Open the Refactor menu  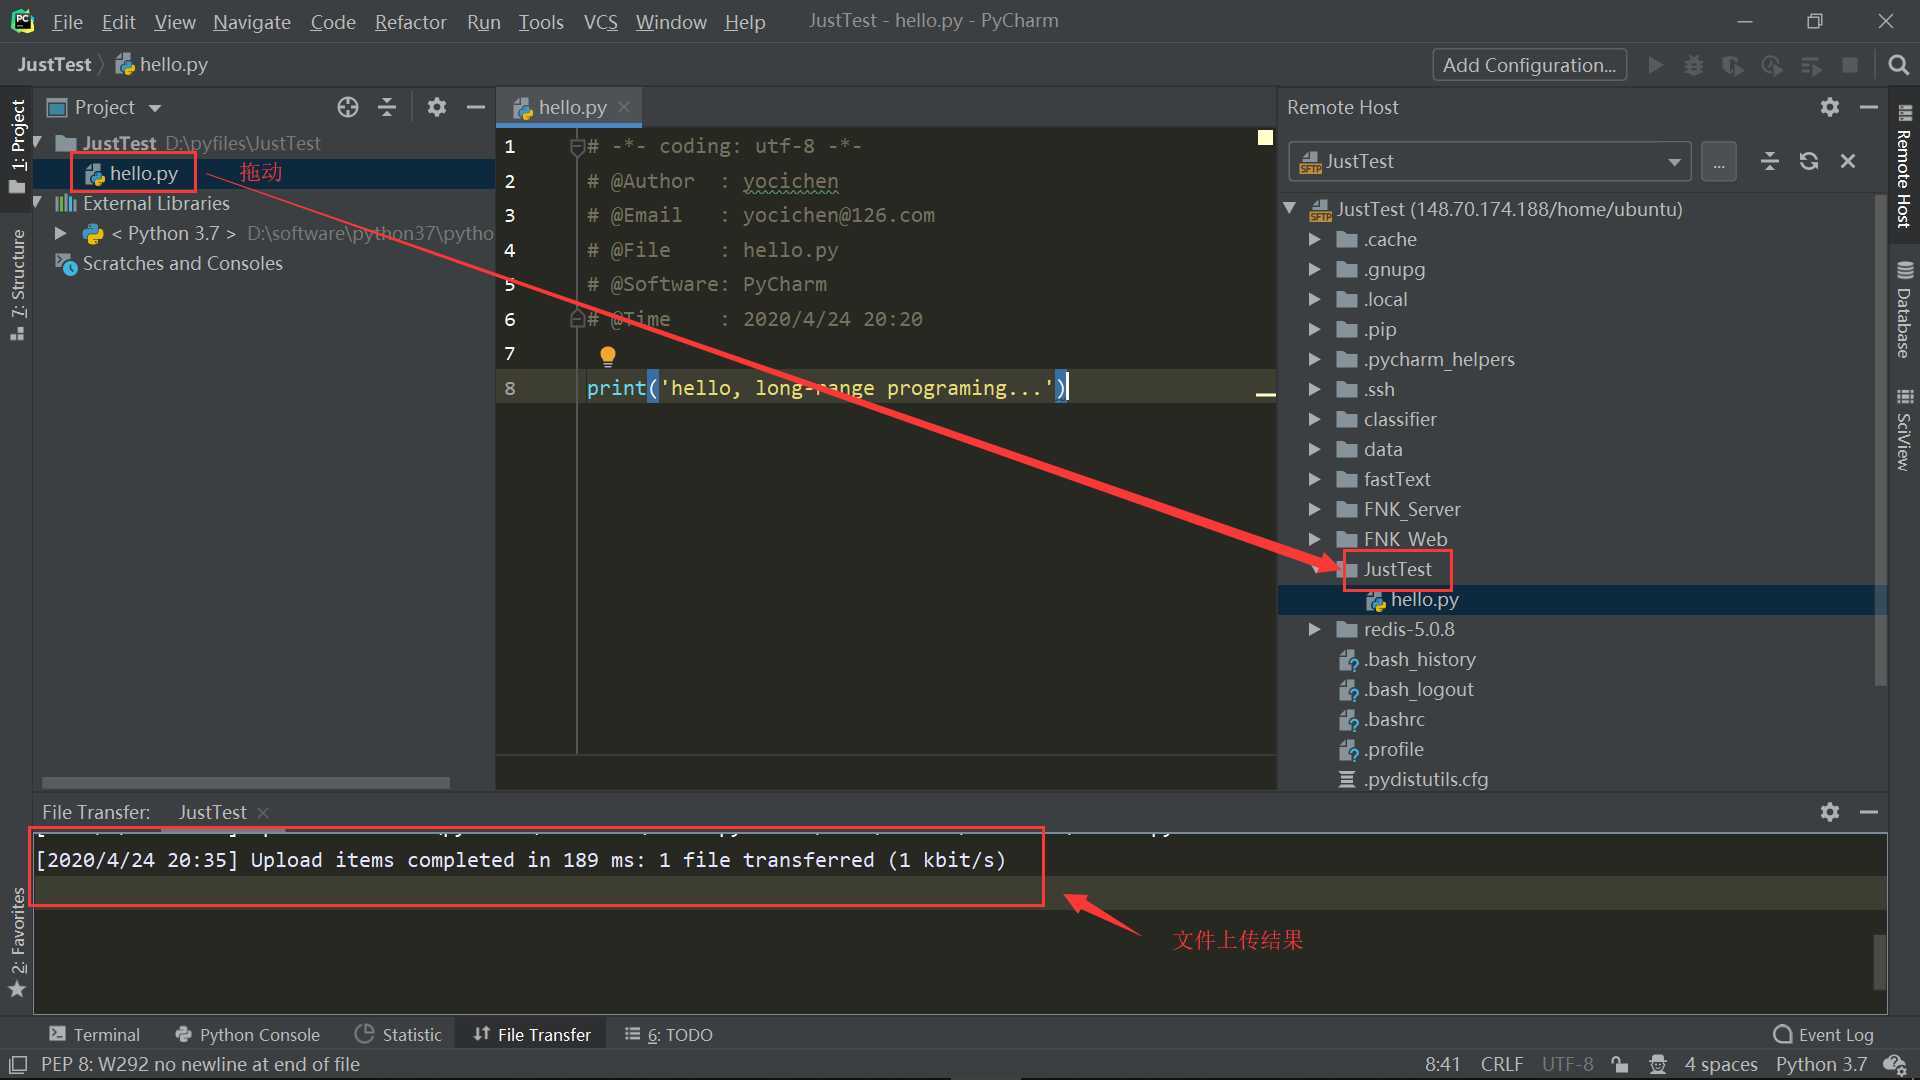[x=410, y=22]
